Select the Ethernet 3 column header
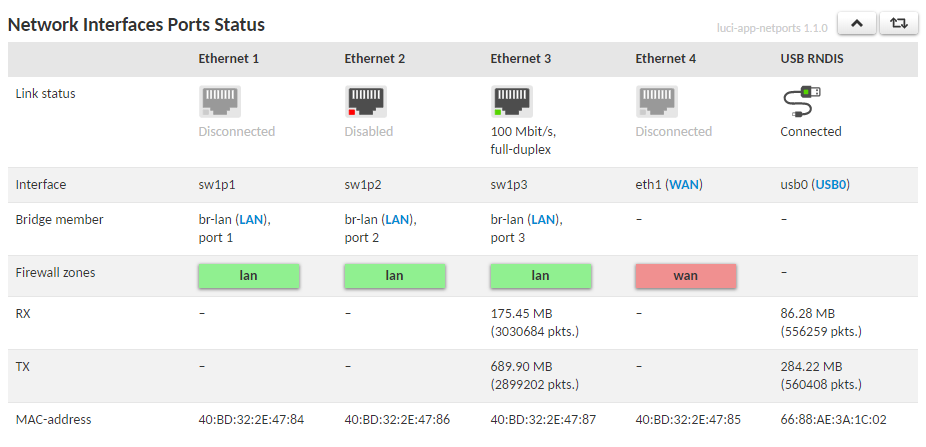Viewport: 926px width, 447px height. click(x=520, y=59)
